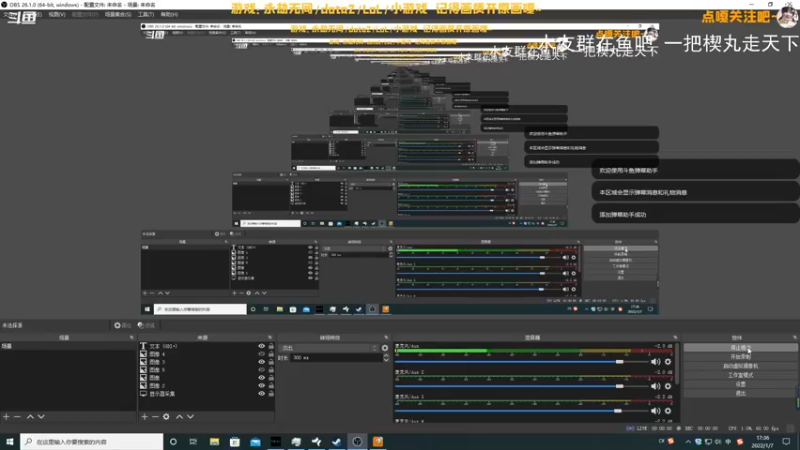Mute the 麦克风/Aux 2 channel speaker icon

point(656,386)
